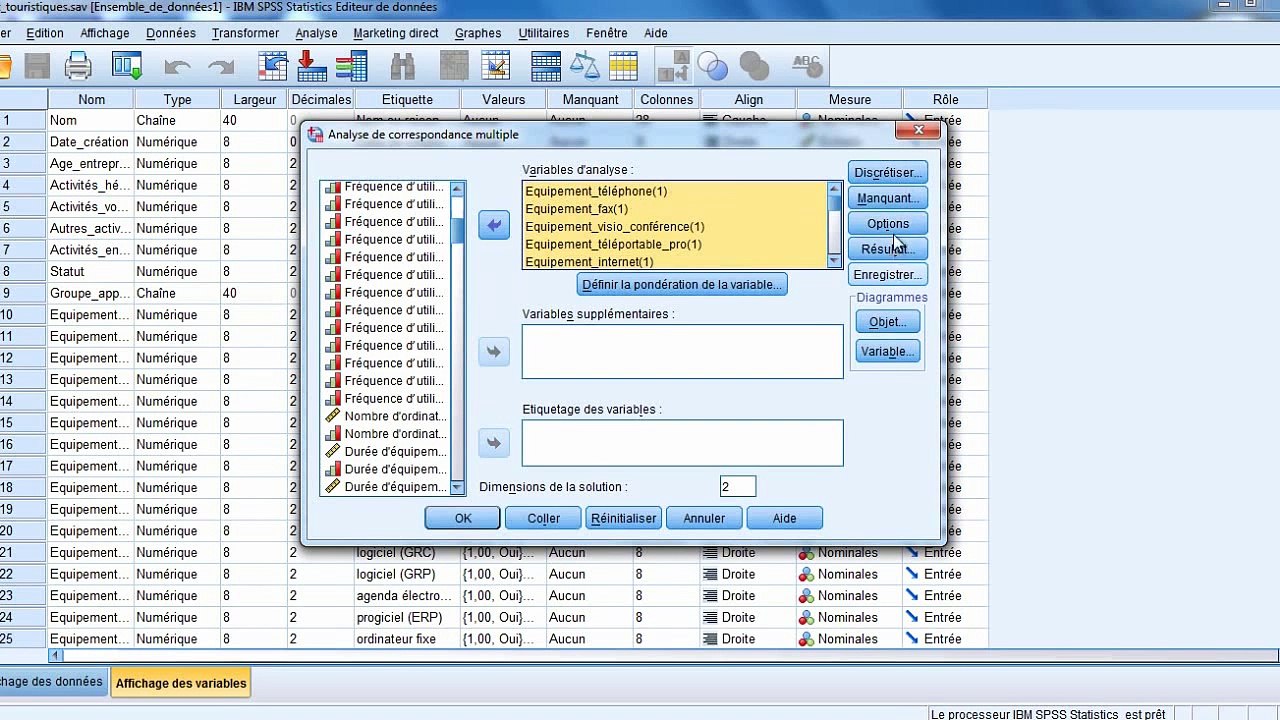Click the Réinitialiser button
The height and width of the screenshot is (720, 1280).
(624, 518)
